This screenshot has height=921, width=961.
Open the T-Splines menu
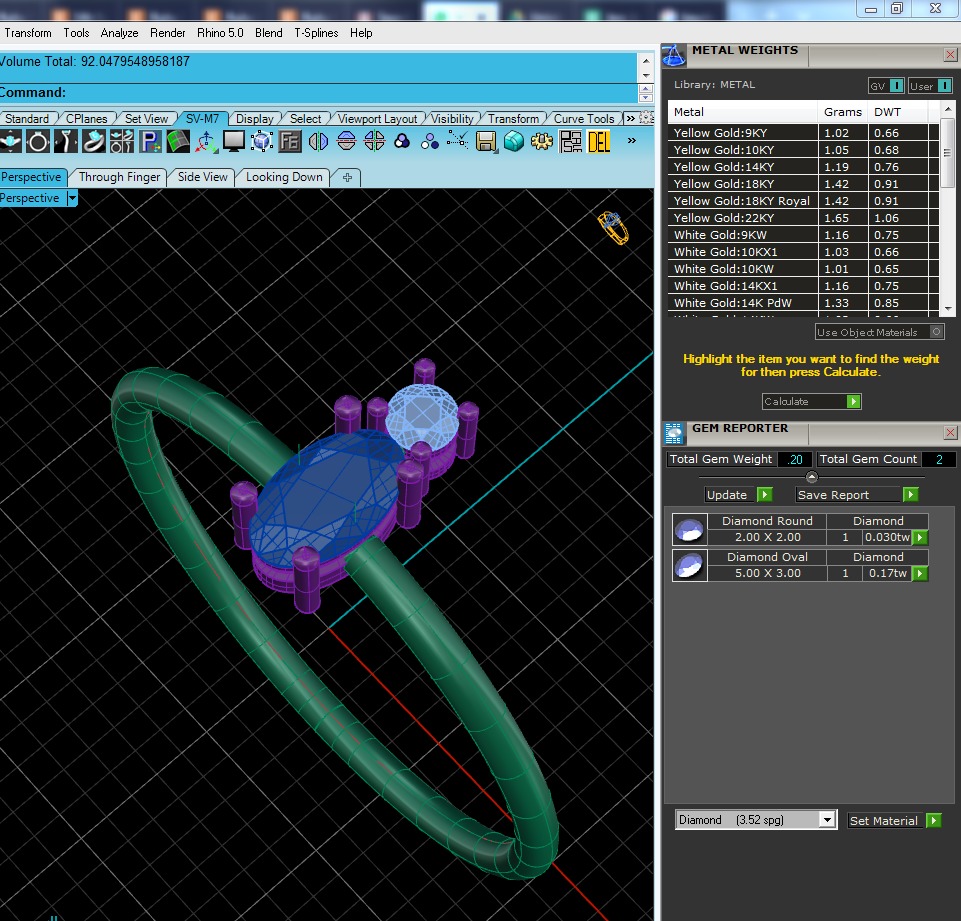pos(316,33)
